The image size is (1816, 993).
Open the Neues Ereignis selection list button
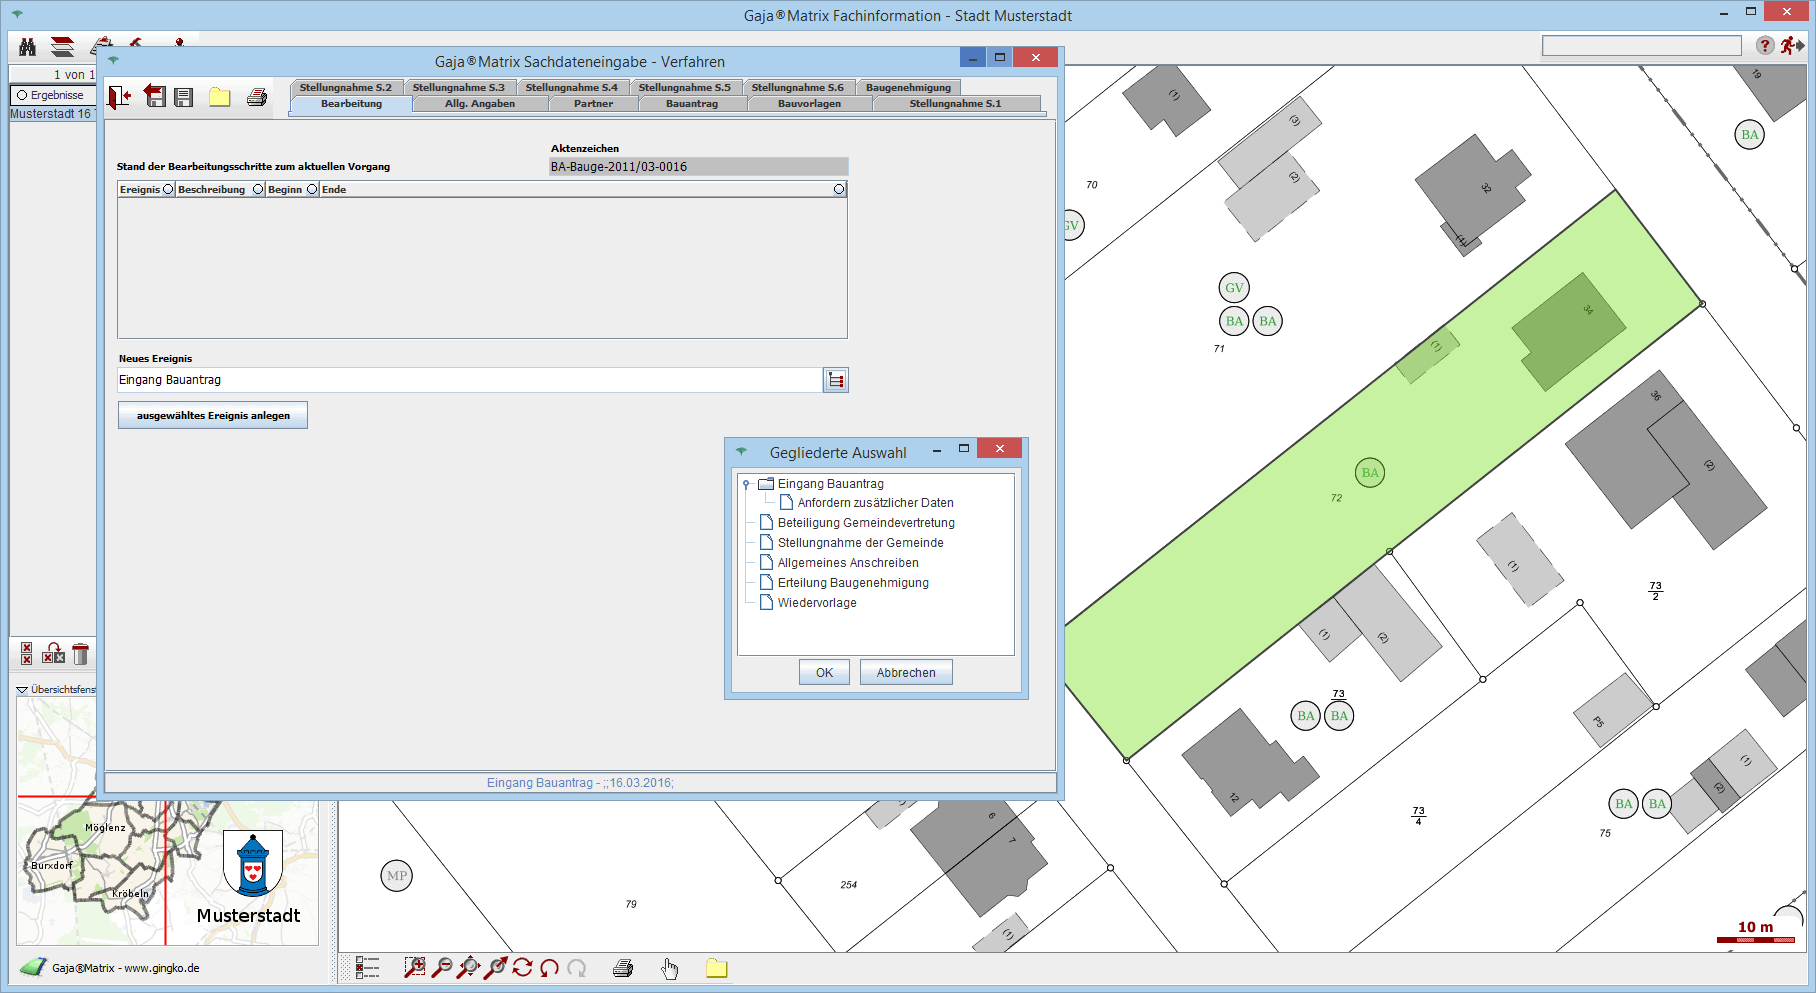(x=835, y=380)
